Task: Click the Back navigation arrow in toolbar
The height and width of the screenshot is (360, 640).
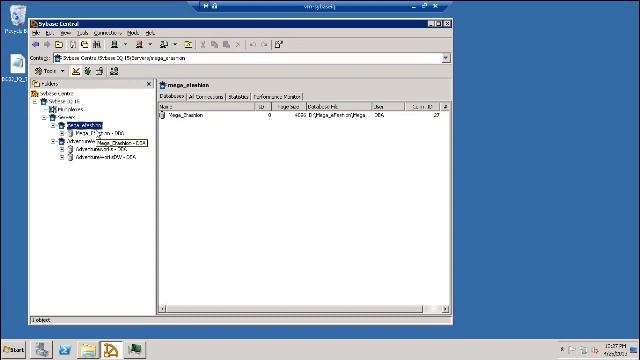Action: click(x=36, y=44)
